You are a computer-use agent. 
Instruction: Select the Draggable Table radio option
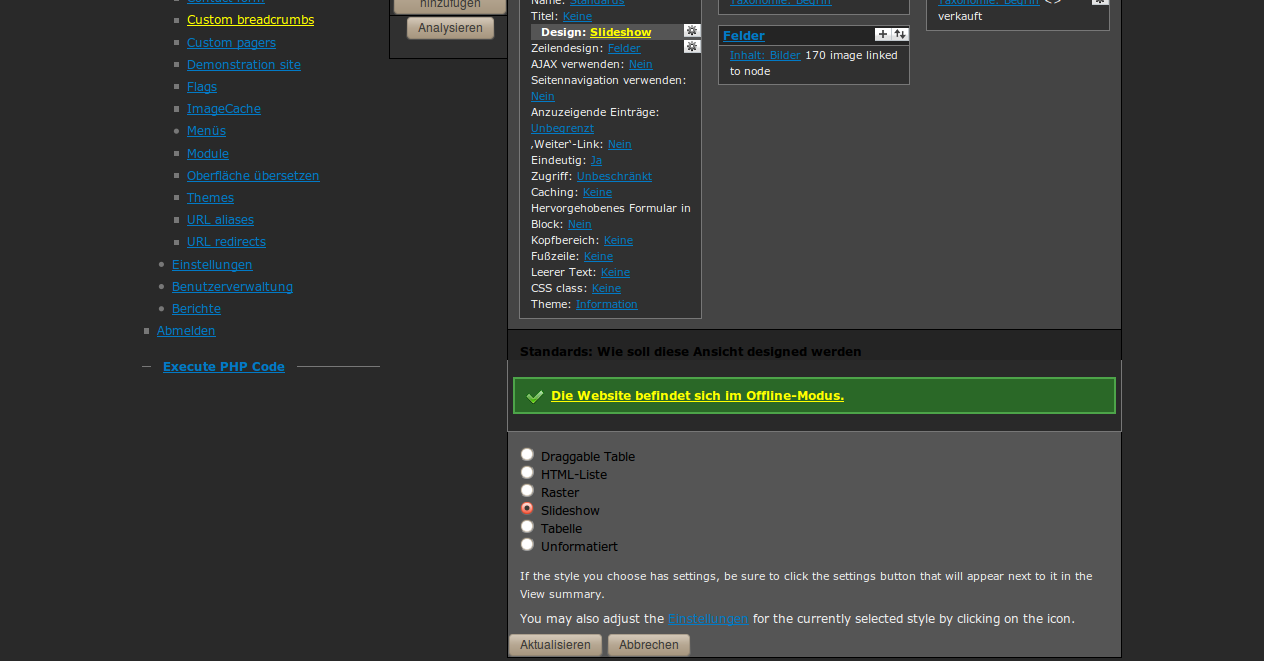[527, 455]
